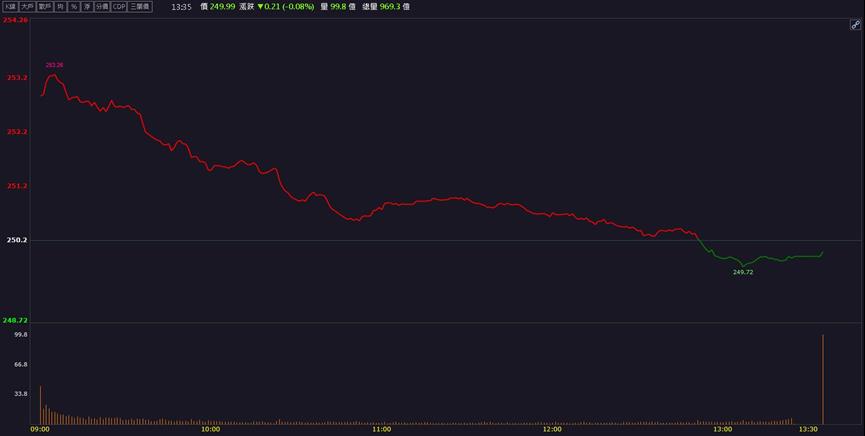Click the total volume value 969.3
The width and height of the screenshot is (865, 436).
point(390,7)
